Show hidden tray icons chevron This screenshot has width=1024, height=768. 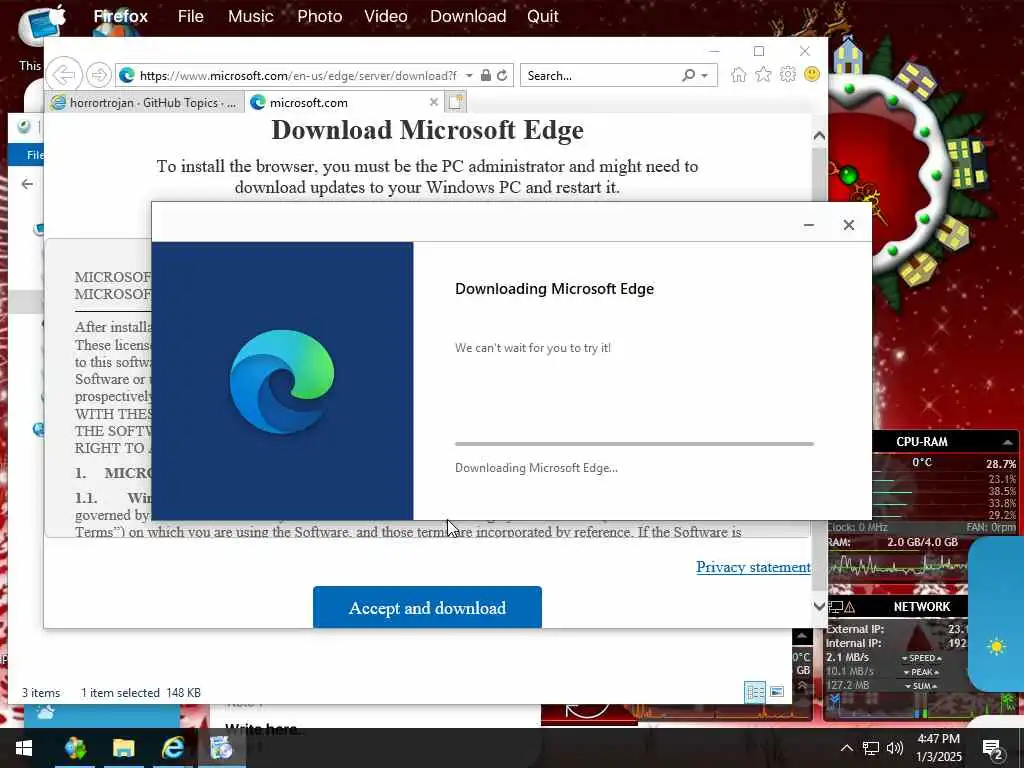[846, 748]
